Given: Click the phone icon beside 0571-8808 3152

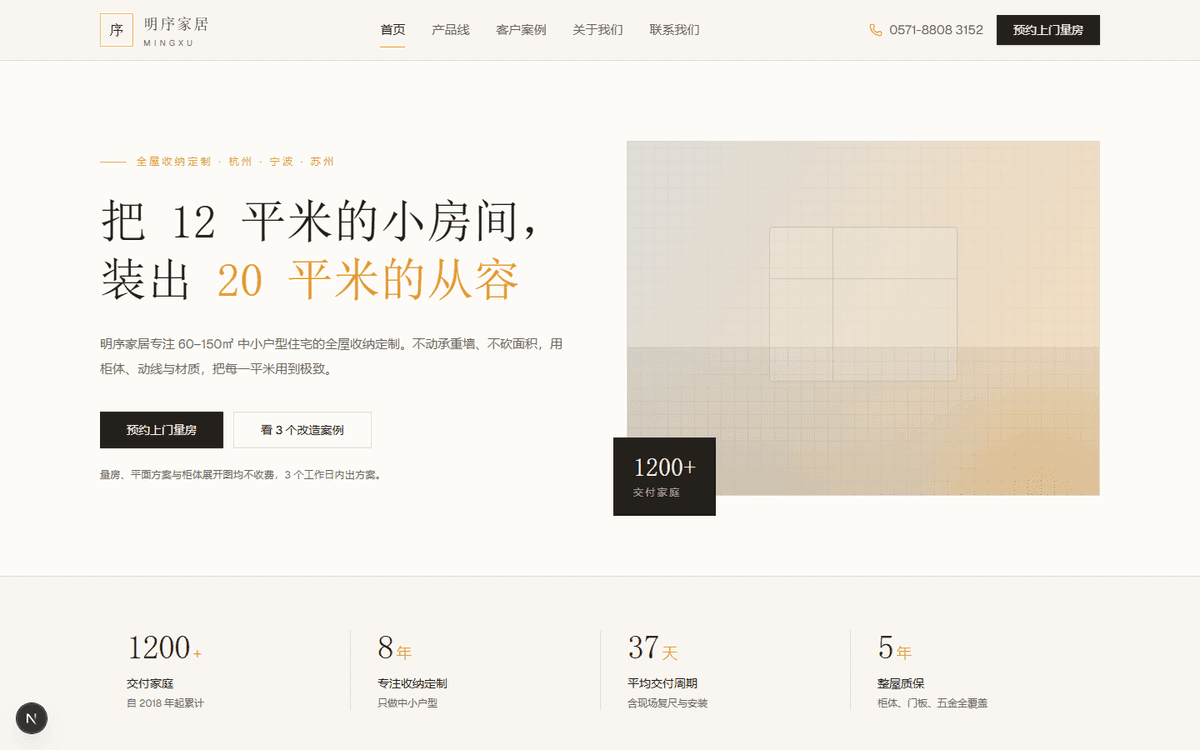Looking at the screenshot, I should pos(876,30).
